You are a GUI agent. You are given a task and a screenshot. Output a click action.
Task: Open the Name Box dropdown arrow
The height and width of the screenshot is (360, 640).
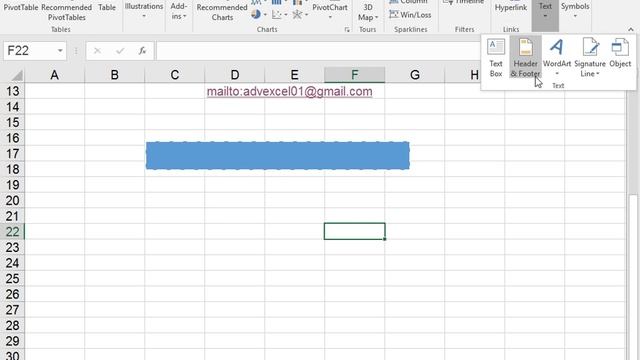60,51
